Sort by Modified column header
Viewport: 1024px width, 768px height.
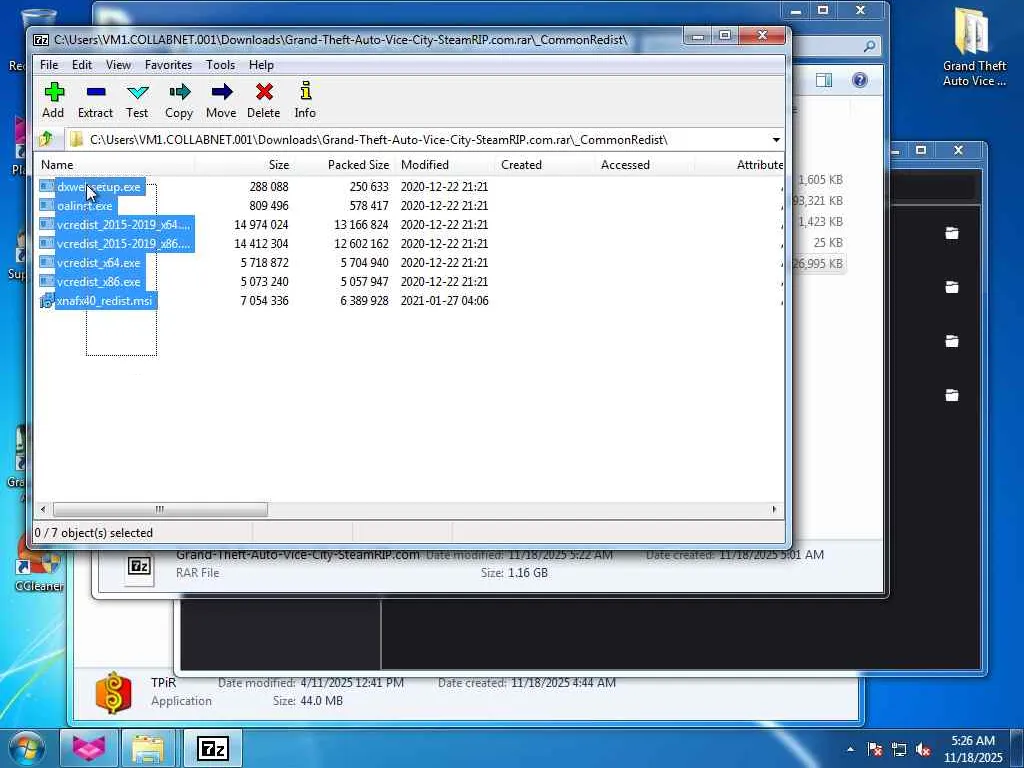tap(445, 165)
